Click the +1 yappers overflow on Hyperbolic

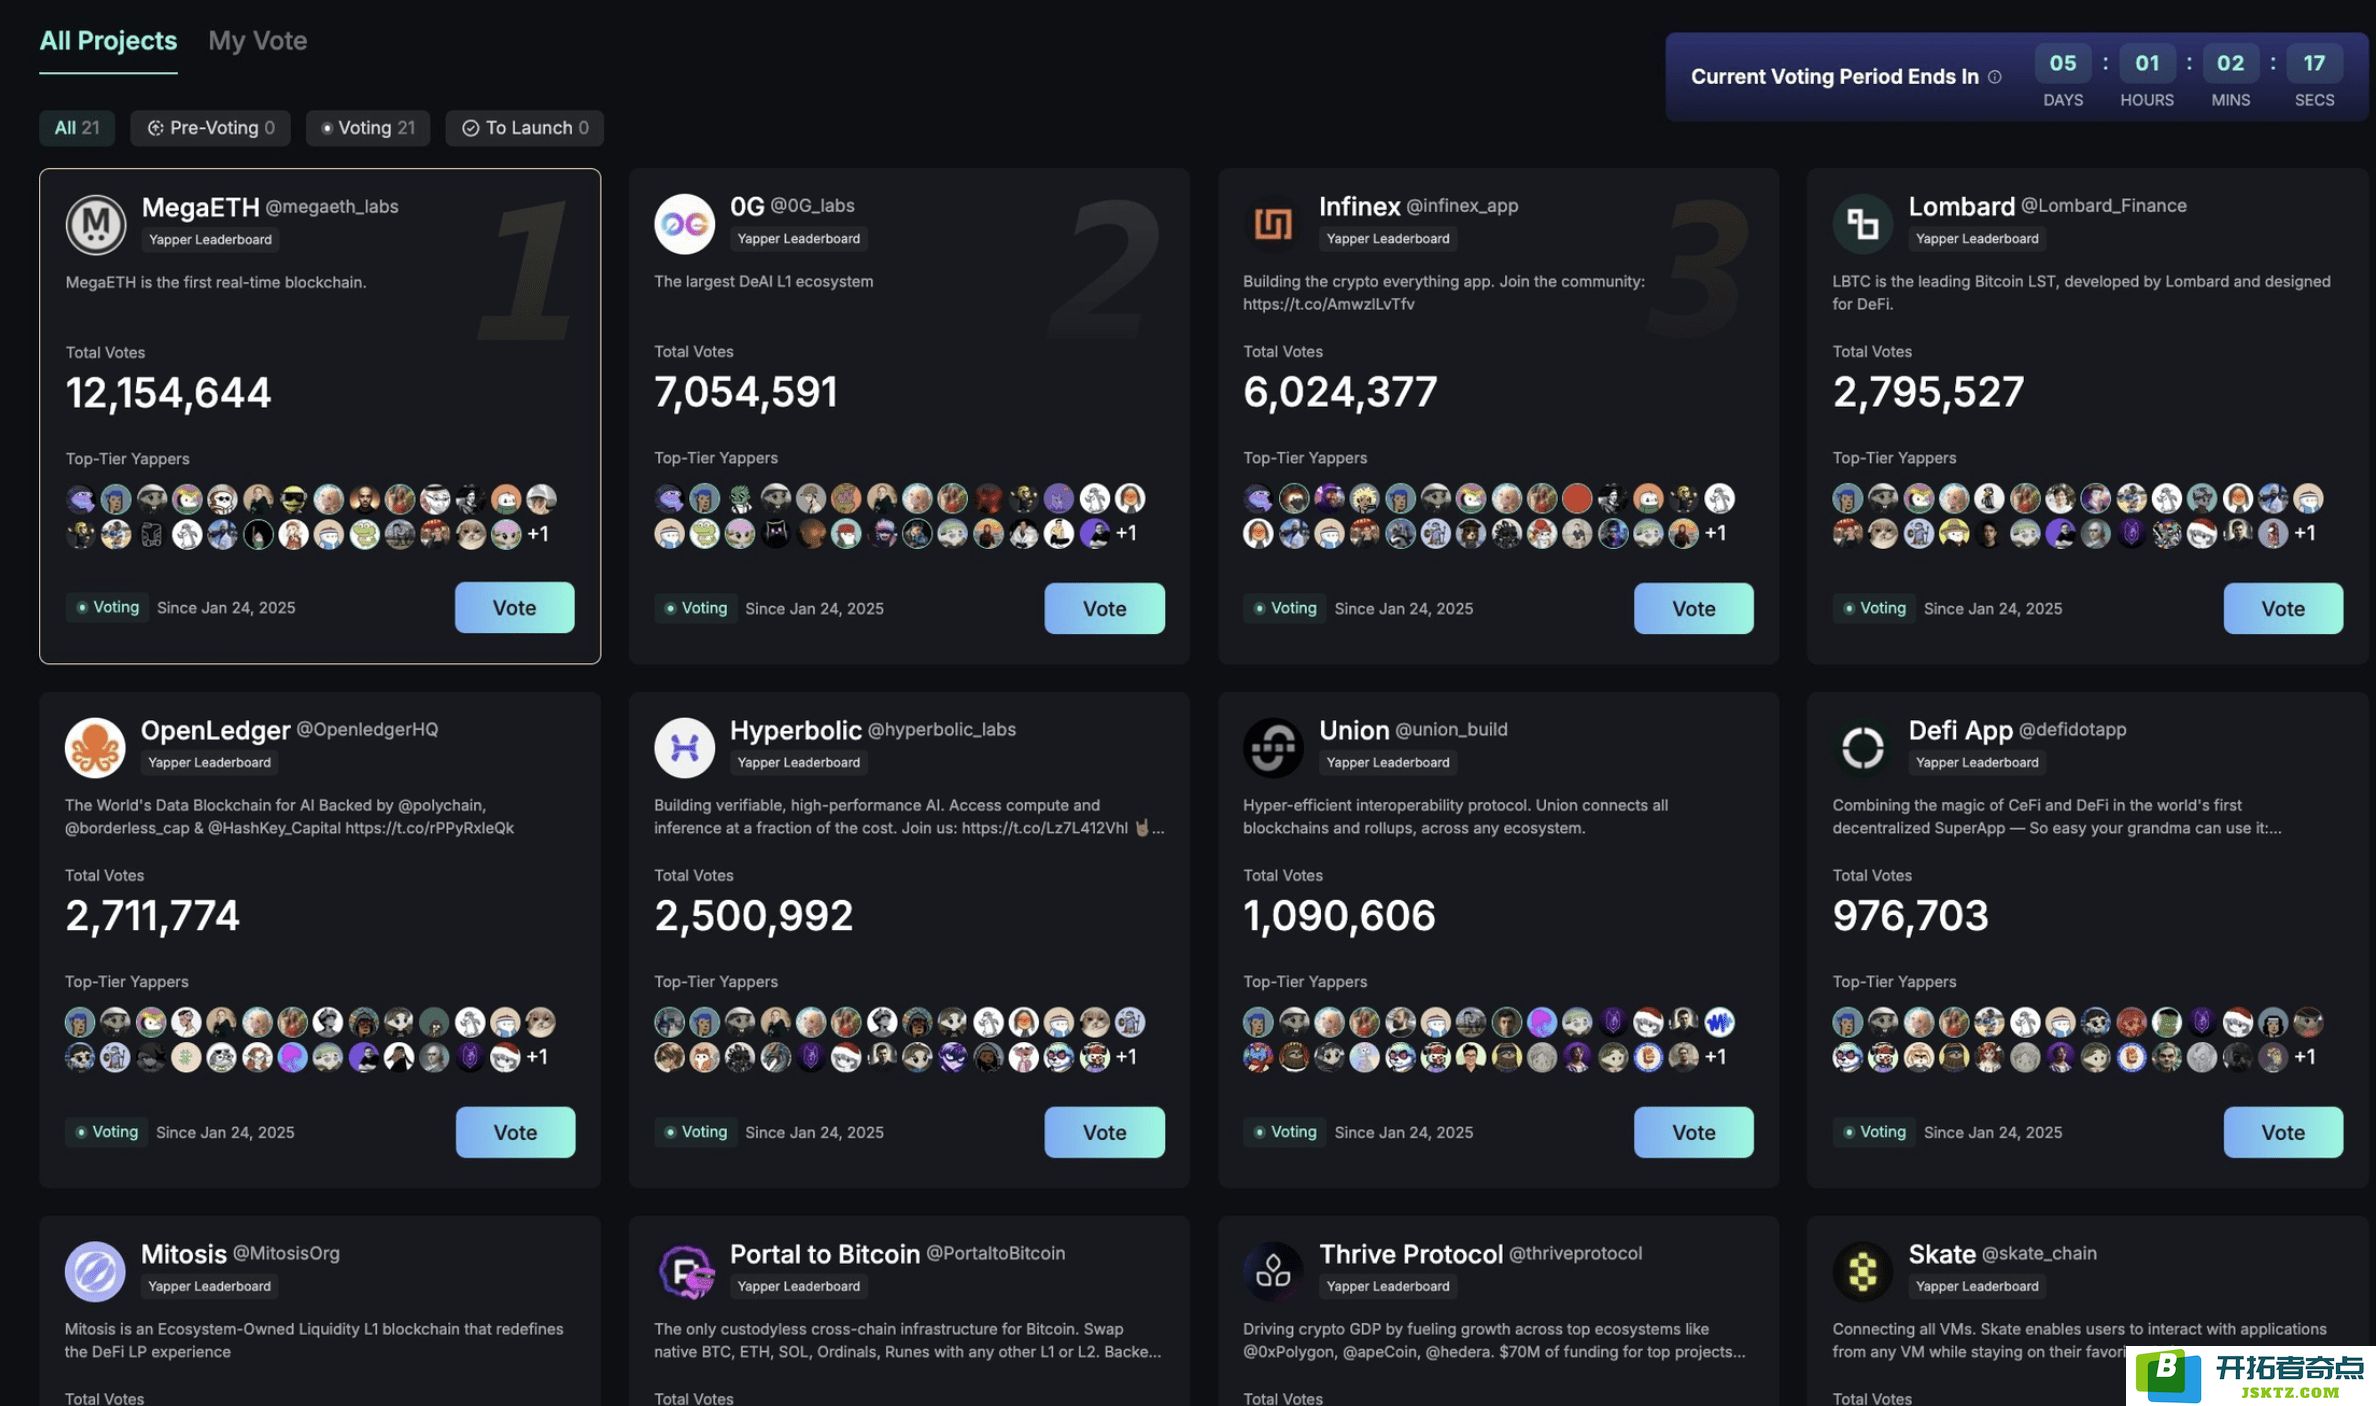pyautogui.click(x=1126, y=1057)
